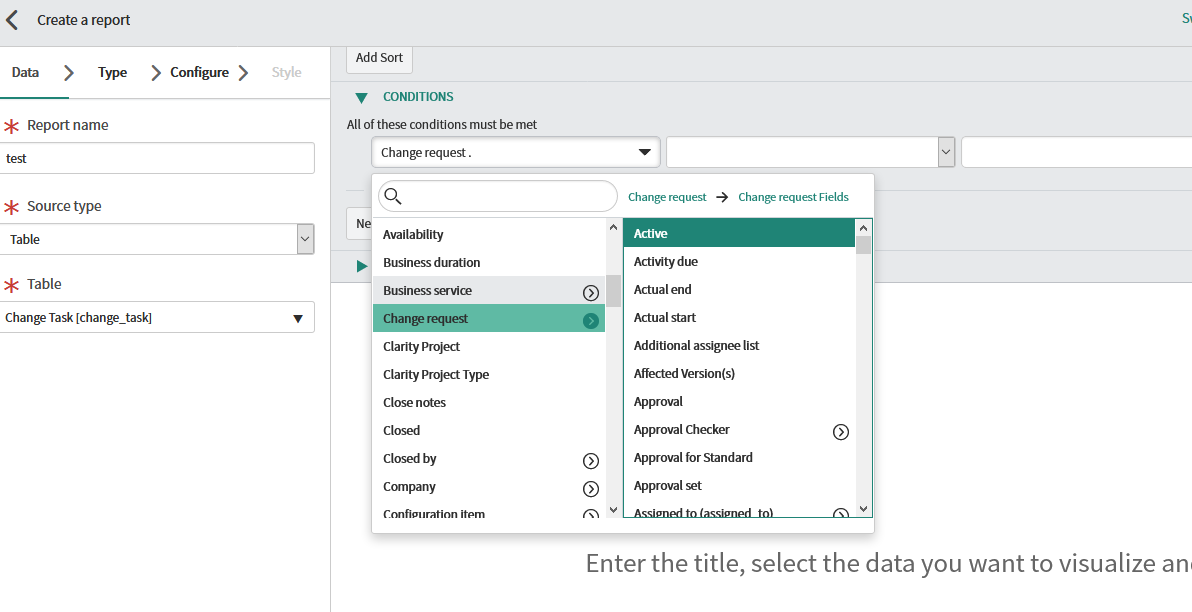Click the back arrow beside Create a report
This screenshot has height=612, width=1192.
click(13, 20)
